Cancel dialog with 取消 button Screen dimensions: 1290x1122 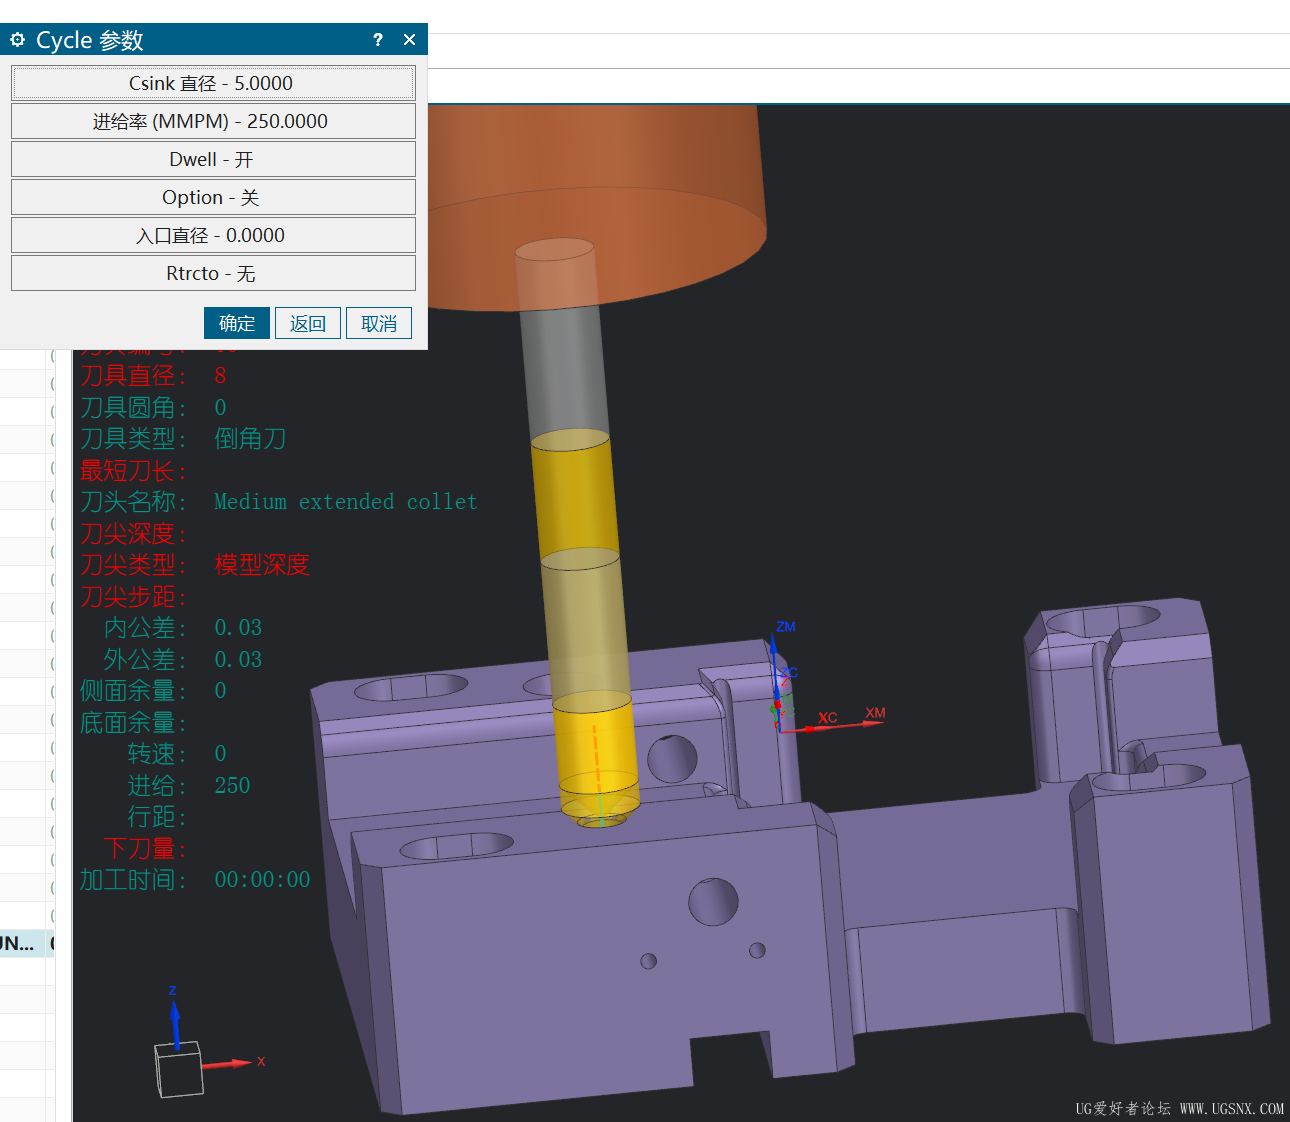point(379,323)
